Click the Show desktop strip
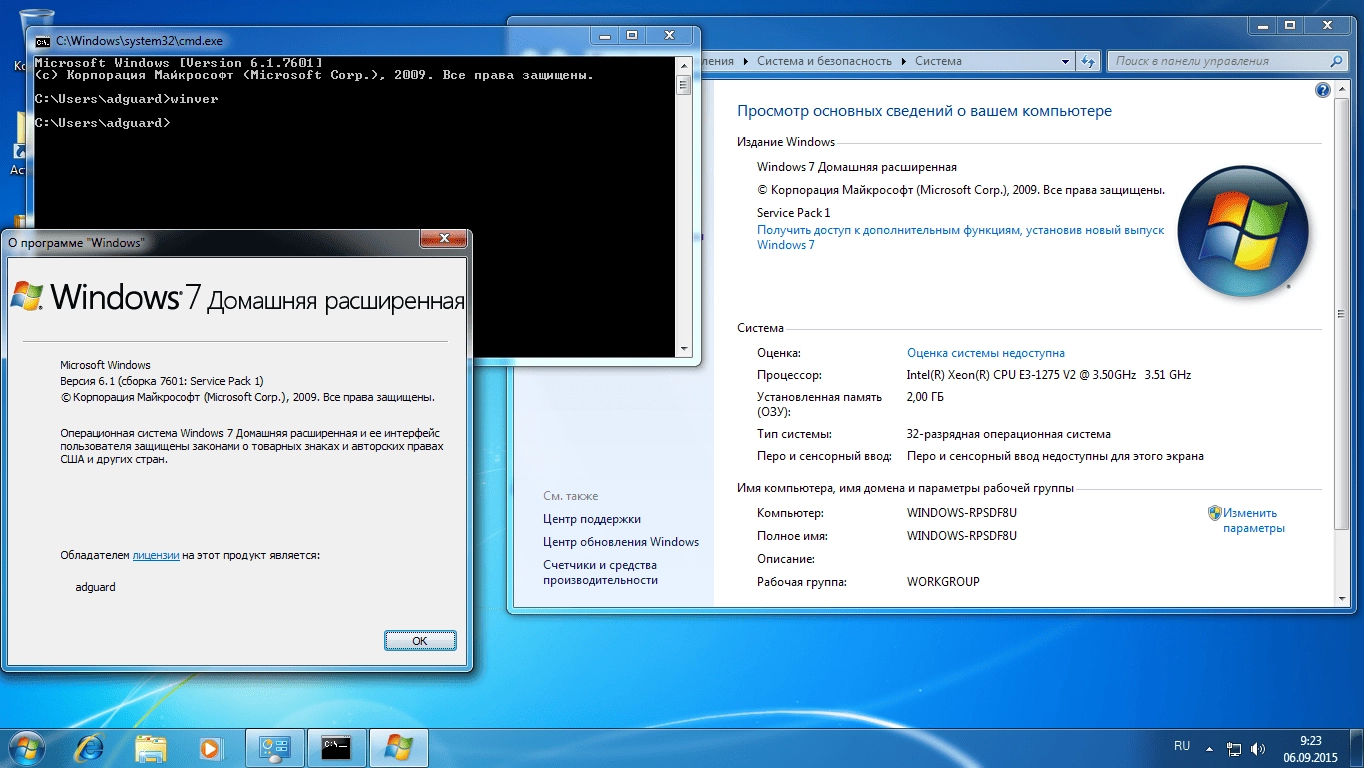The image size is (1364, 768). [x=1357, y=747]
